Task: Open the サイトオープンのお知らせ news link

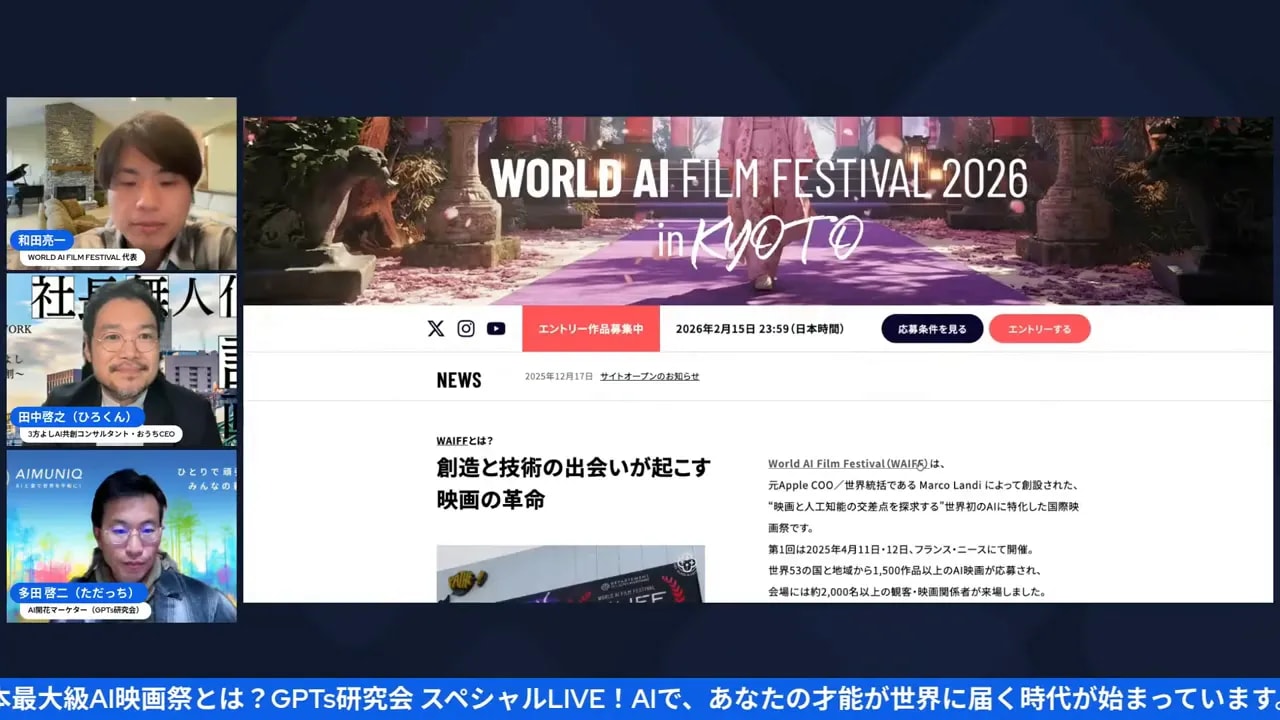Action: [649, 375]
